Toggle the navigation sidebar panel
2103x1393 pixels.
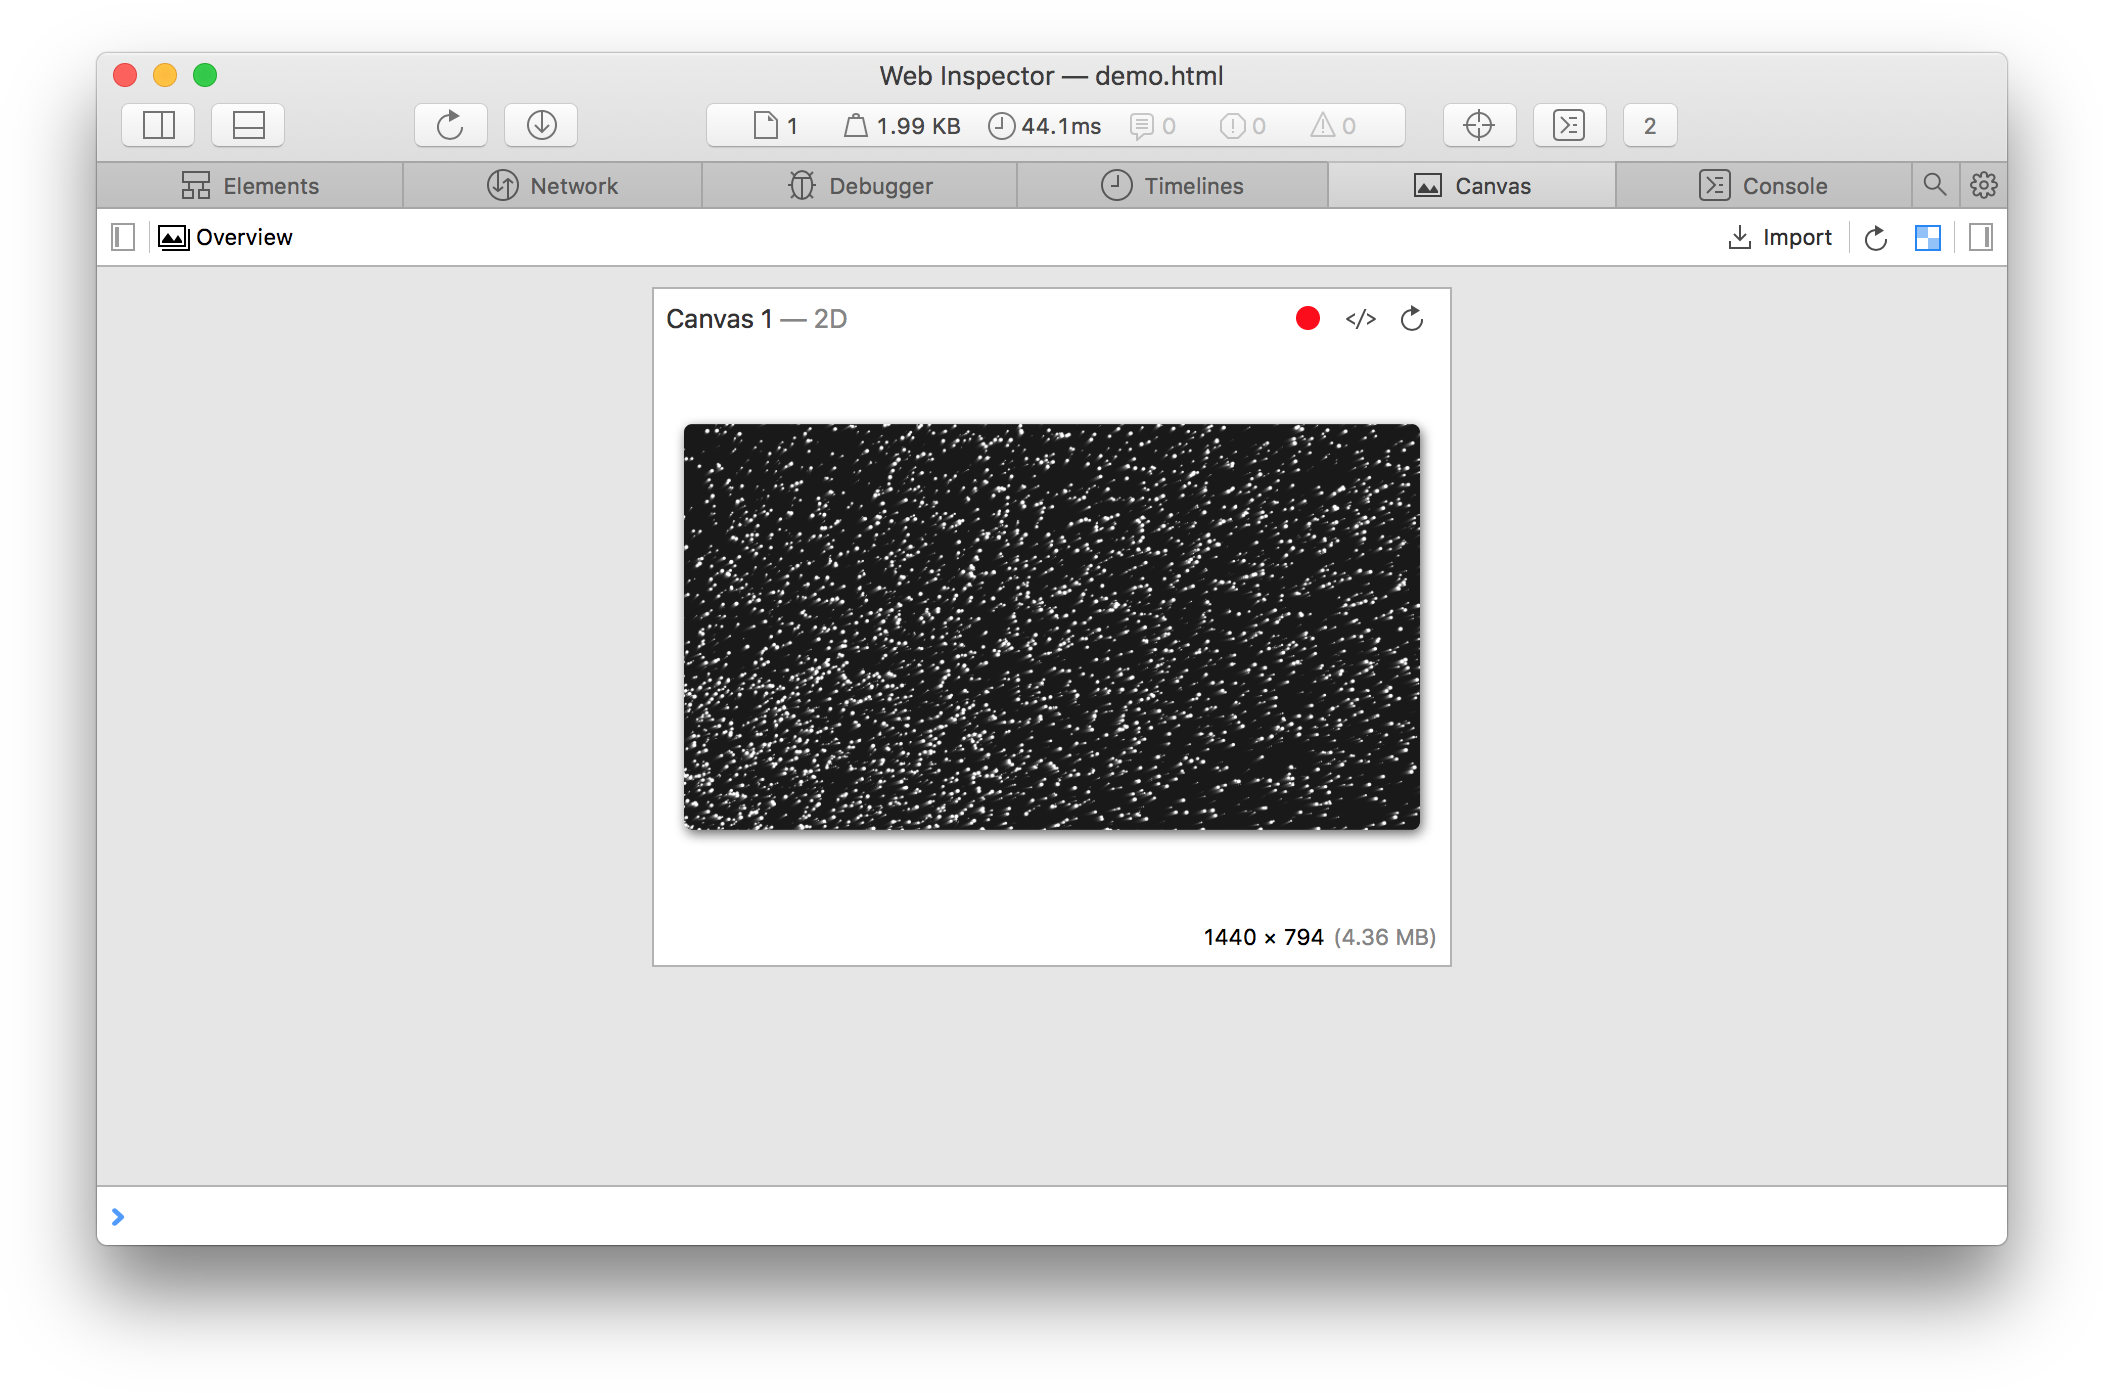pyautogui.click(x=123, y=237)
